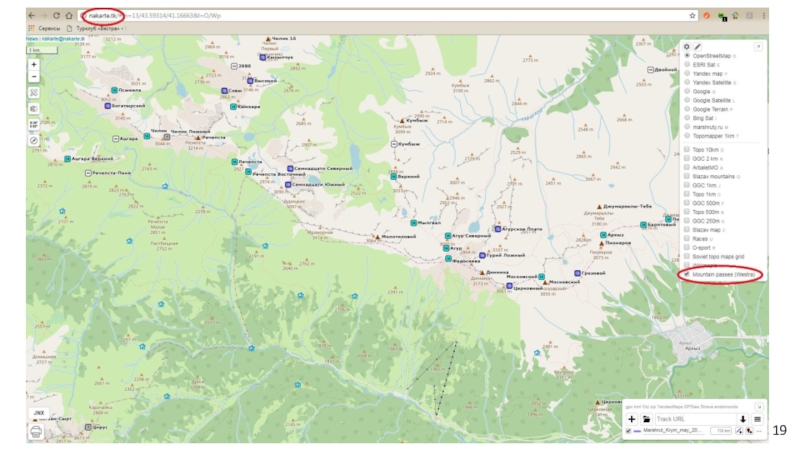Open tracks list hamburger menu

click(758, 419)
